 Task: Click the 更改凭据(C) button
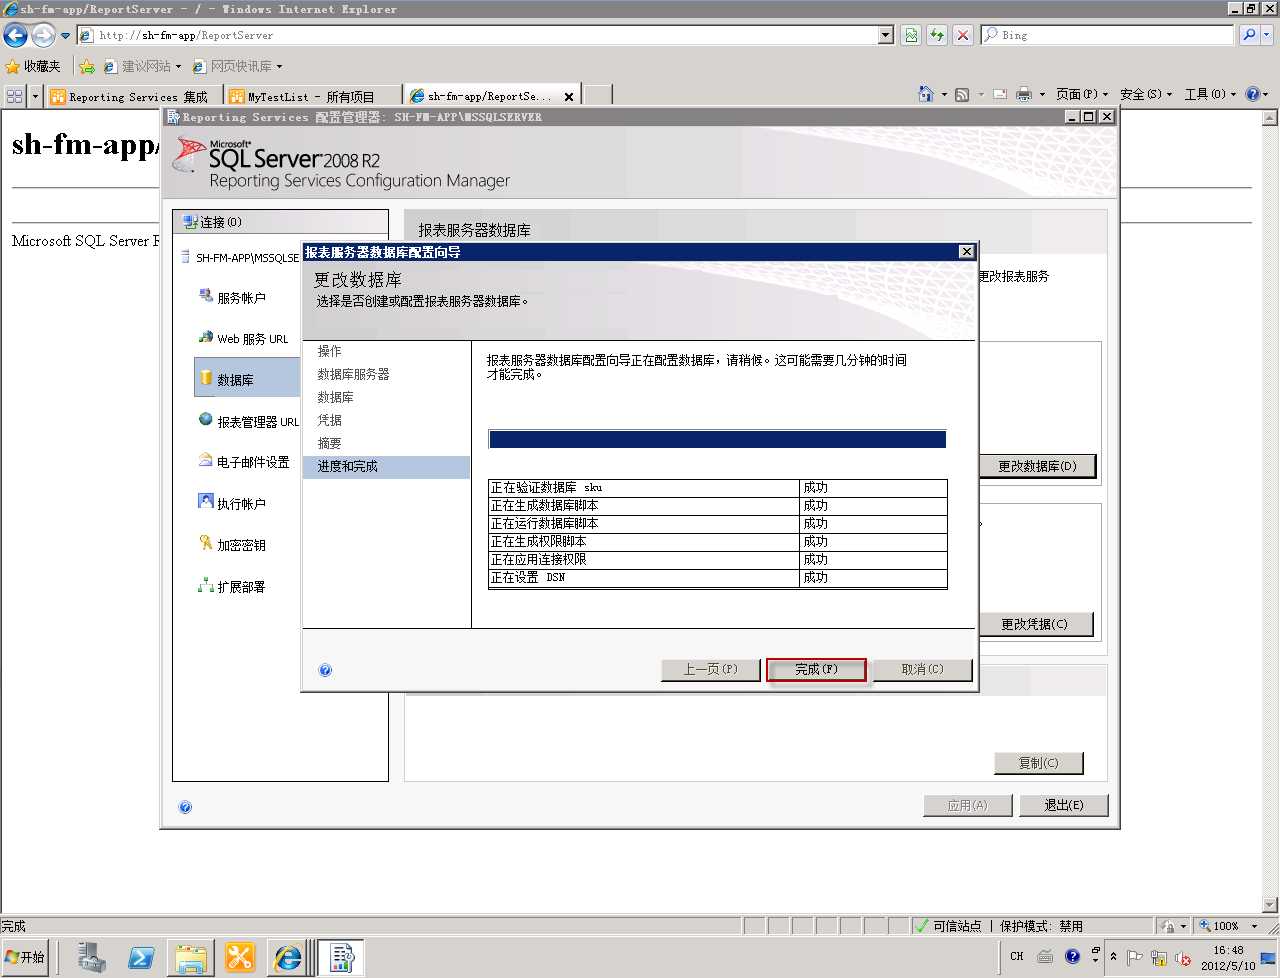pyautogui.click(x=1035, y=624)
